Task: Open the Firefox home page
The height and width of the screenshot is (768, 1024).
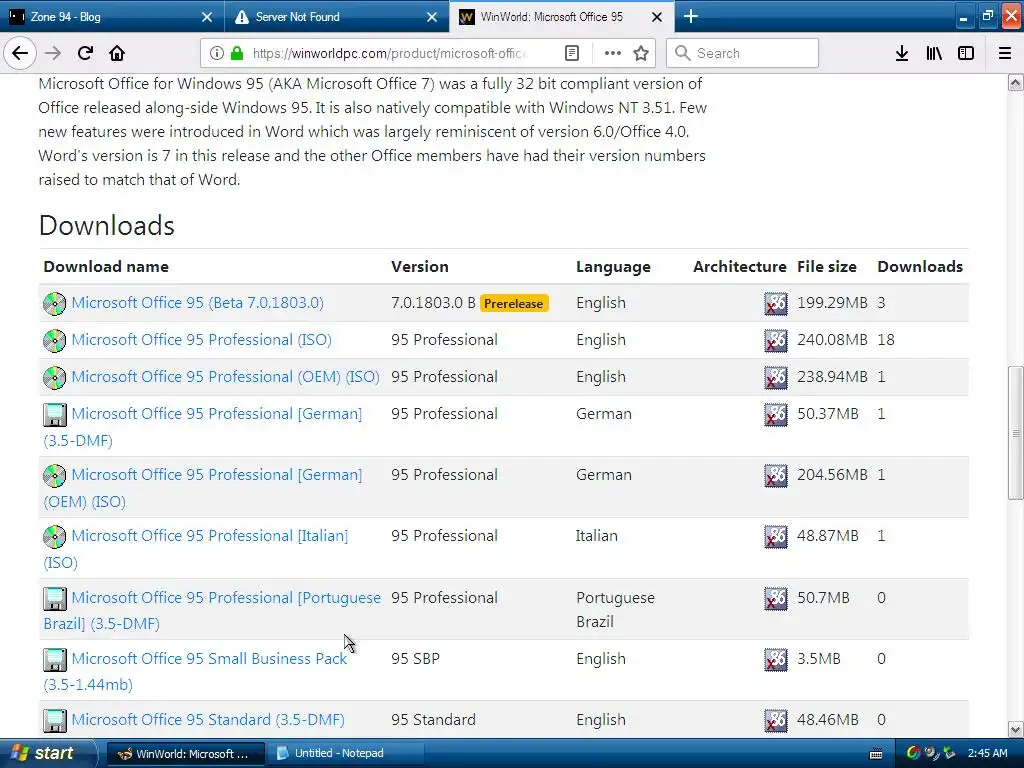Action: click(x=117, y=53)
